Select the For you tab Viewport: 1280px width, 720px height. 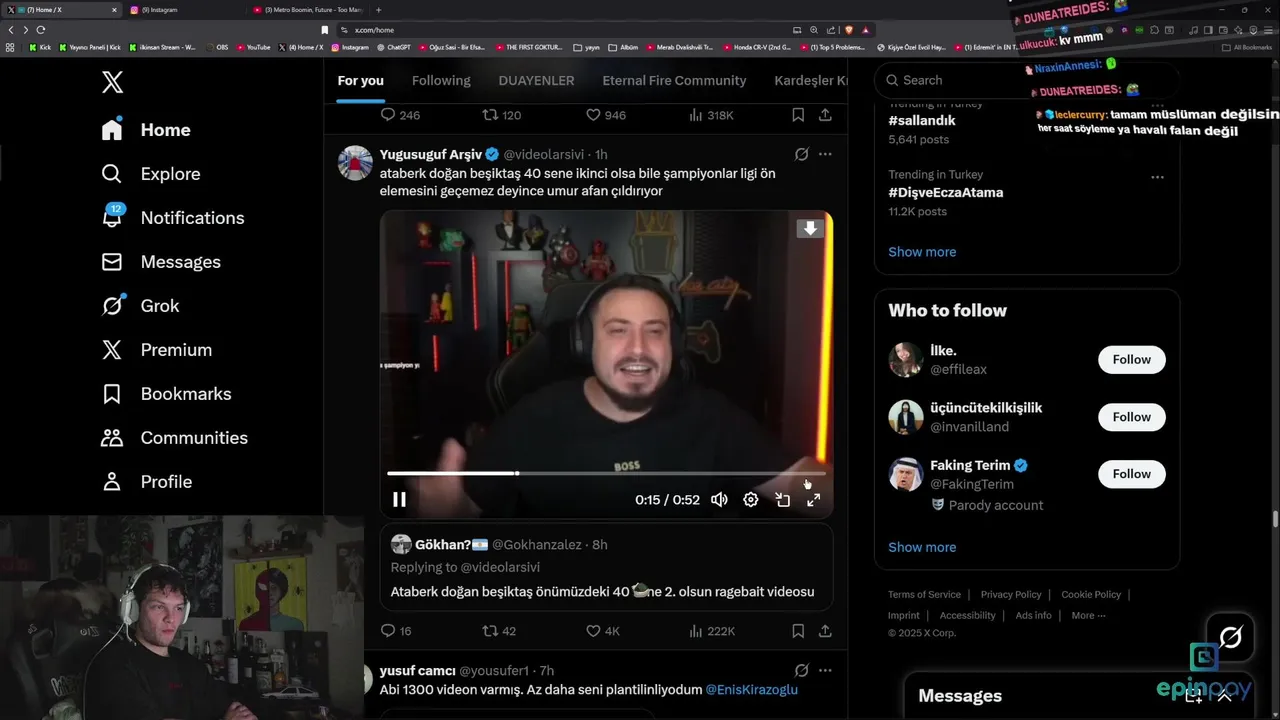point(360,80)
